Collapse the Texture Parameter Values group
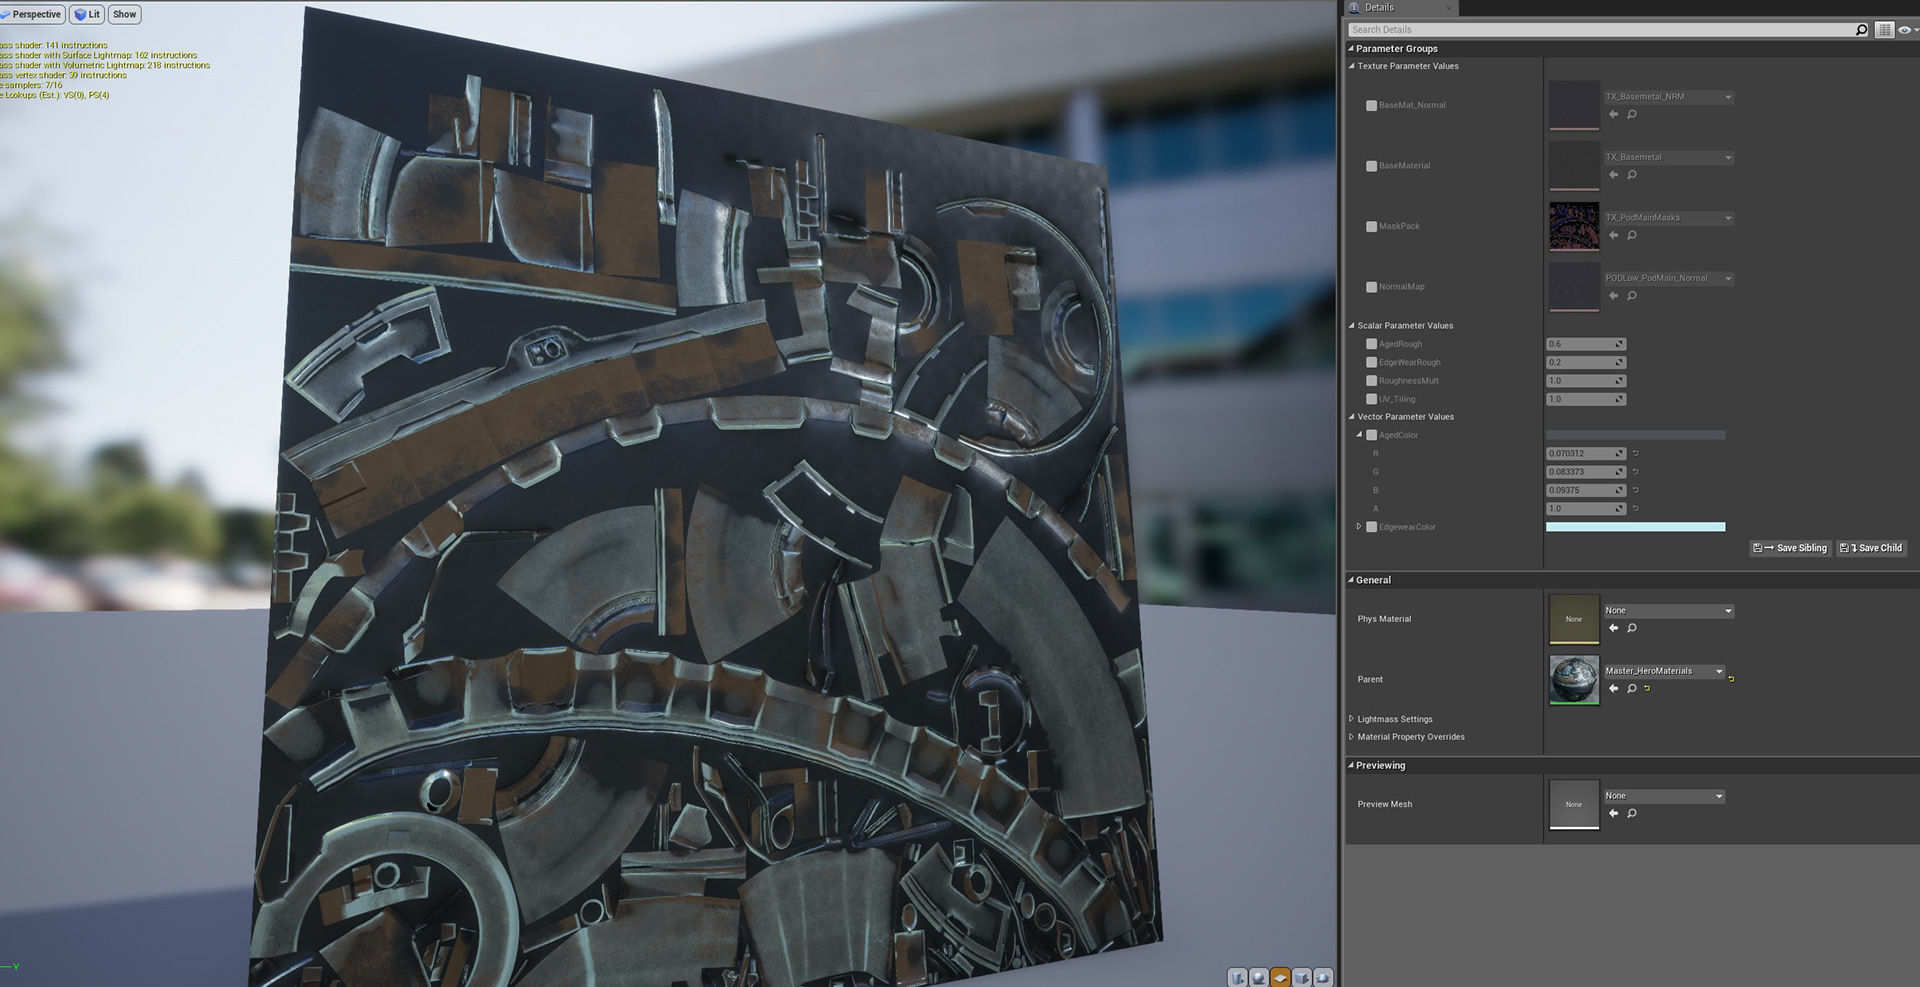1920x987 pixels. click(1351, 66)
